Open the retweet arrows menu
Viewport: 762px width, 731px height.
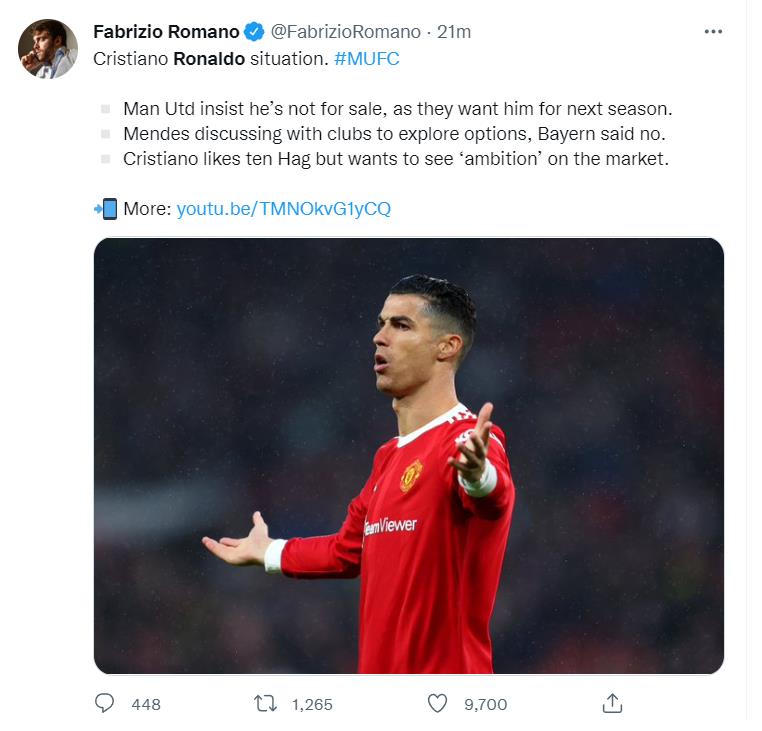pos(265,704)
